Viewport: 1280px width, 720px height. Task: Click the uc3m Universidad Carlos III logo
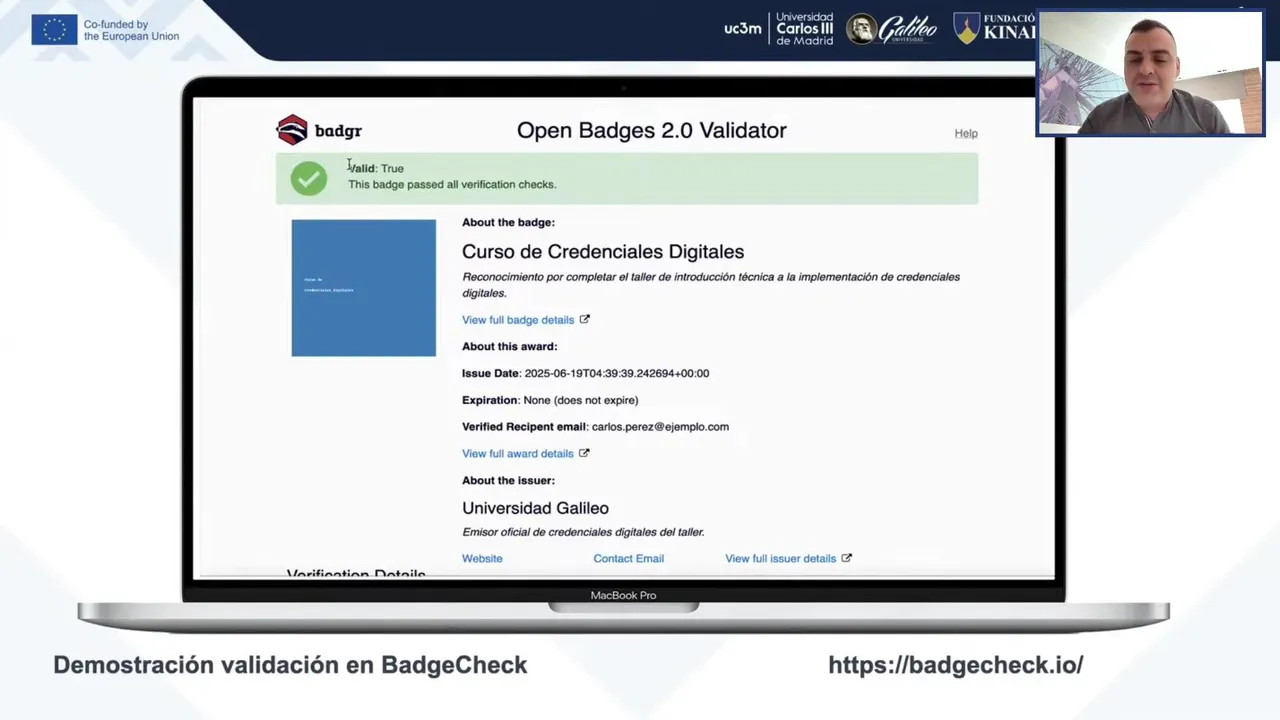(x=779, y=29)
